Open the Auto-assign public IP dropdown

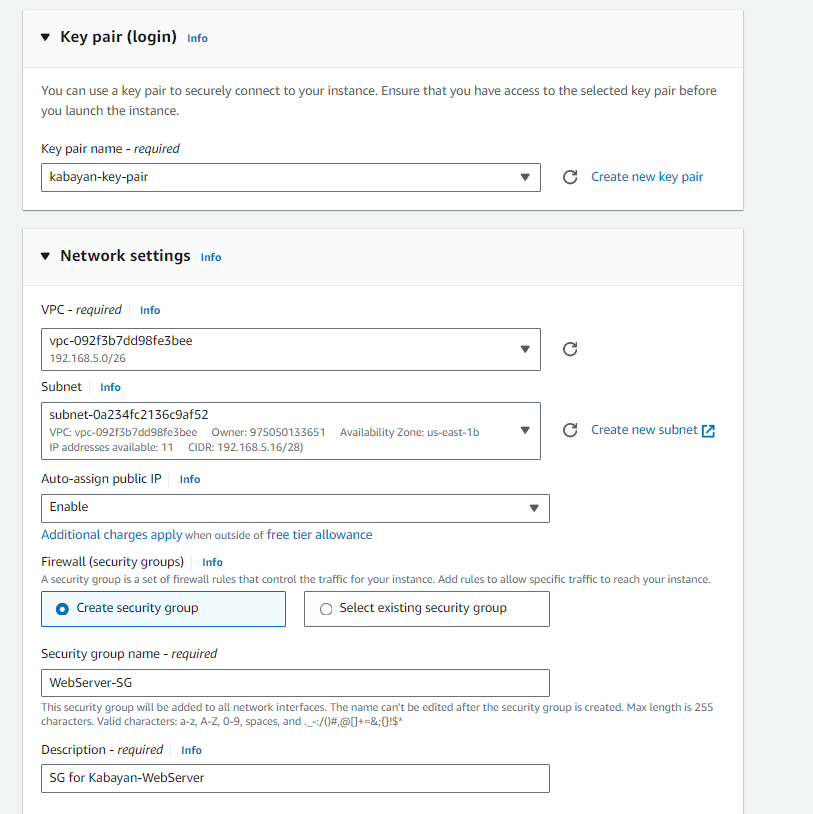(x=295, y=508)
